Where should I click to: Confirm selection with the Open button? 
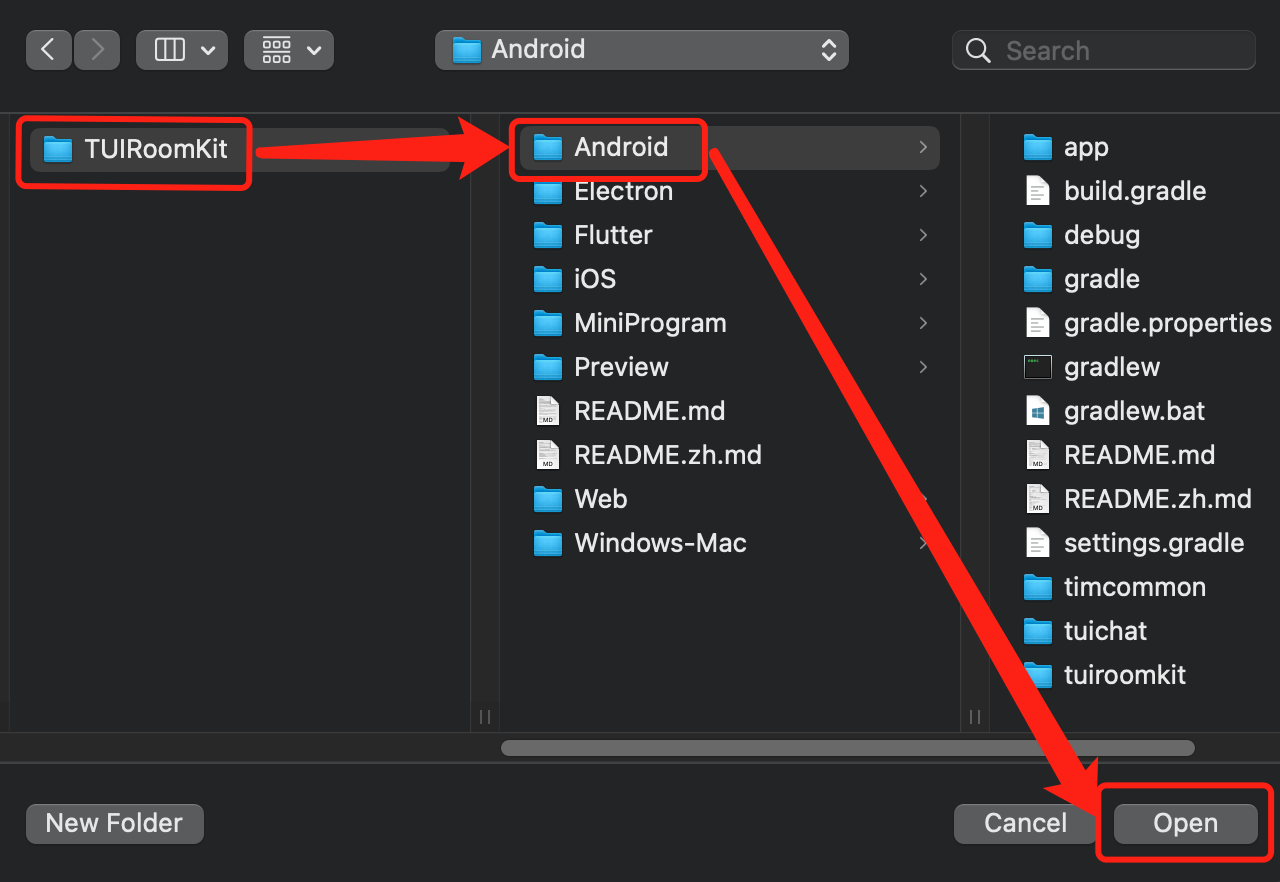tap(1185, 824)
